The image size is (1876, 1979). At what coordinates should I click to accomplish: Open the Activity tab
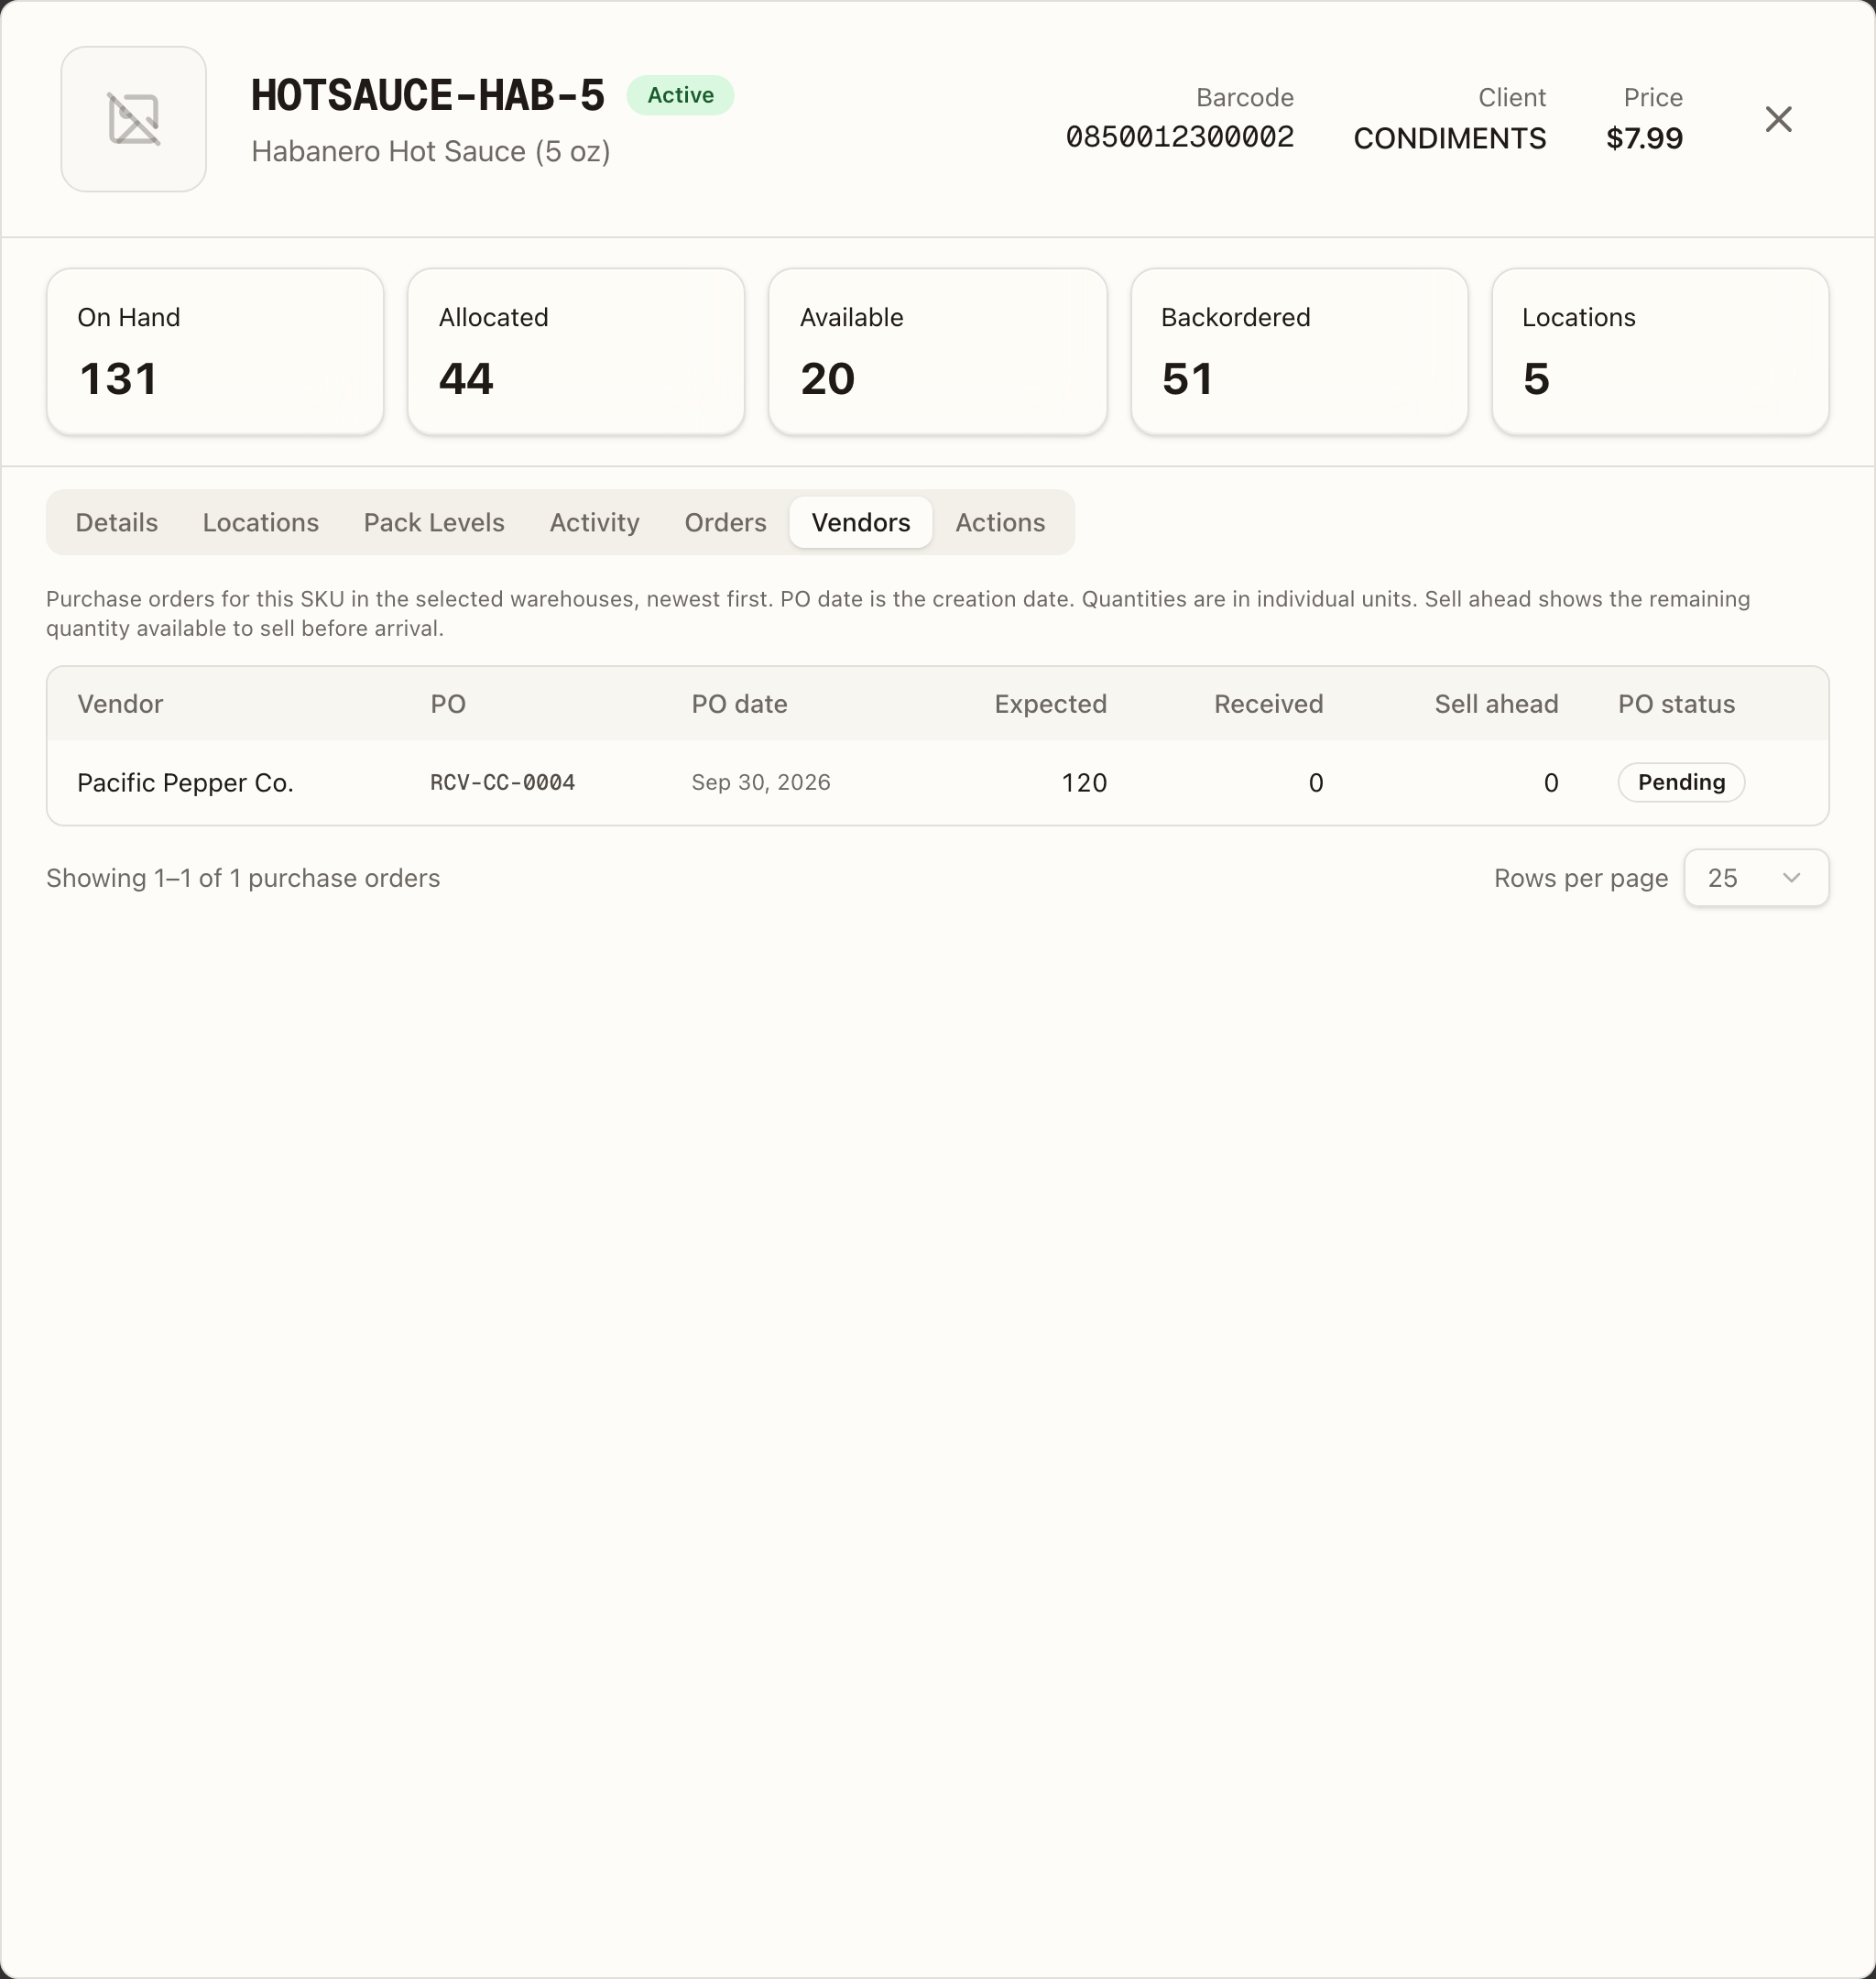pos(594,522)
